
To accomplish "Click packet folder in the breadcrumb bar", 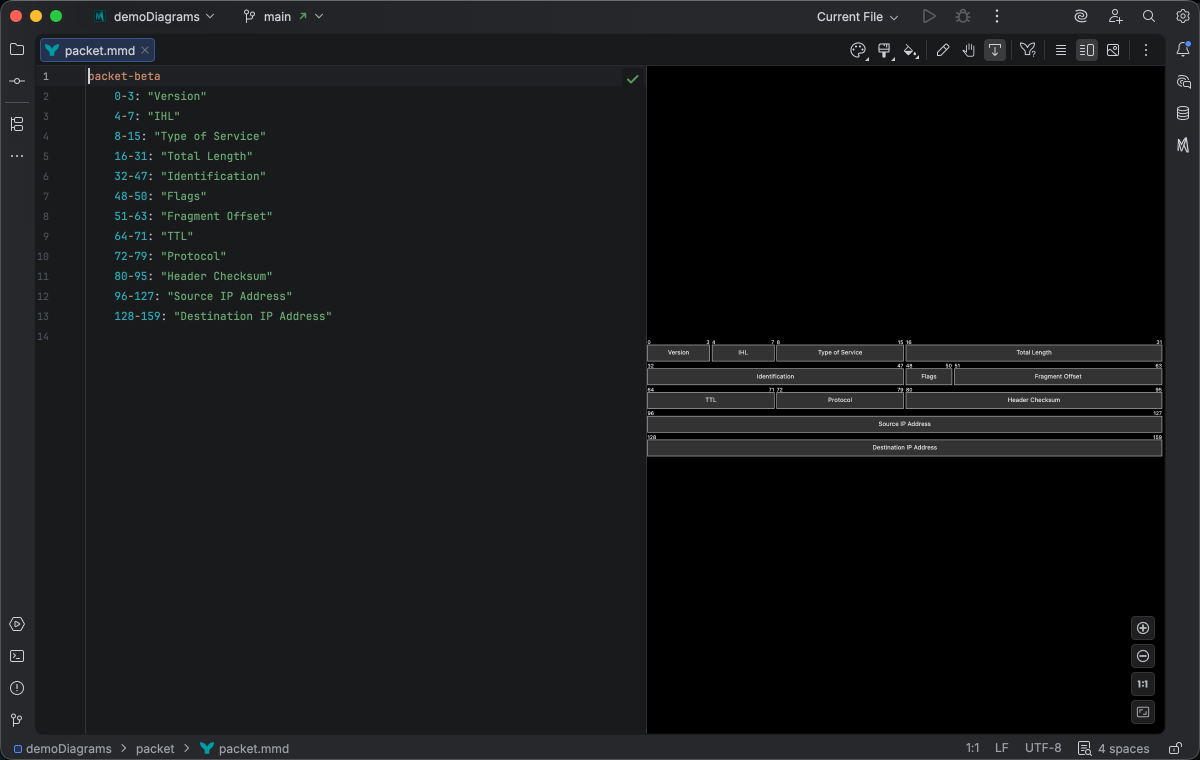I will pos(155,748).
